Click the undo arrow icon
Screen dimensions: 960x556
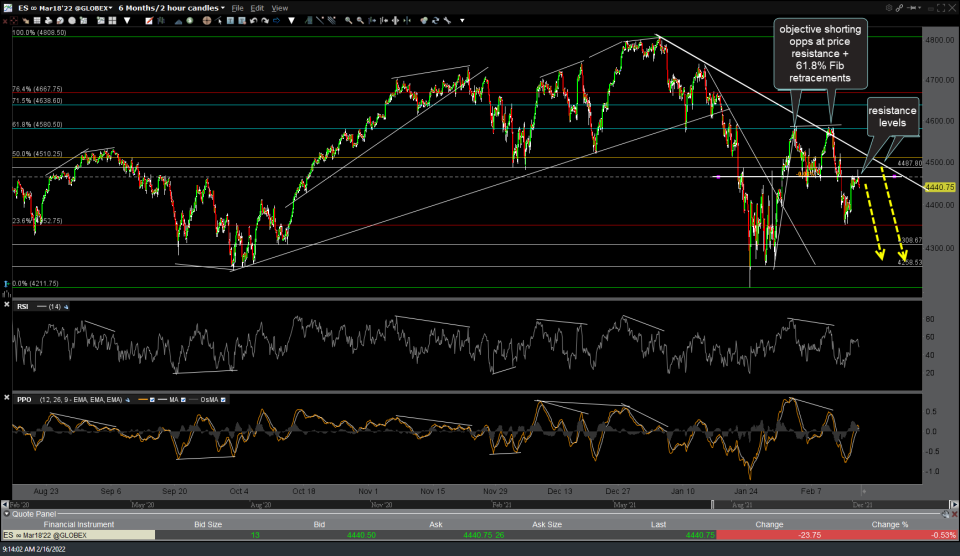(x=253, y=20)
